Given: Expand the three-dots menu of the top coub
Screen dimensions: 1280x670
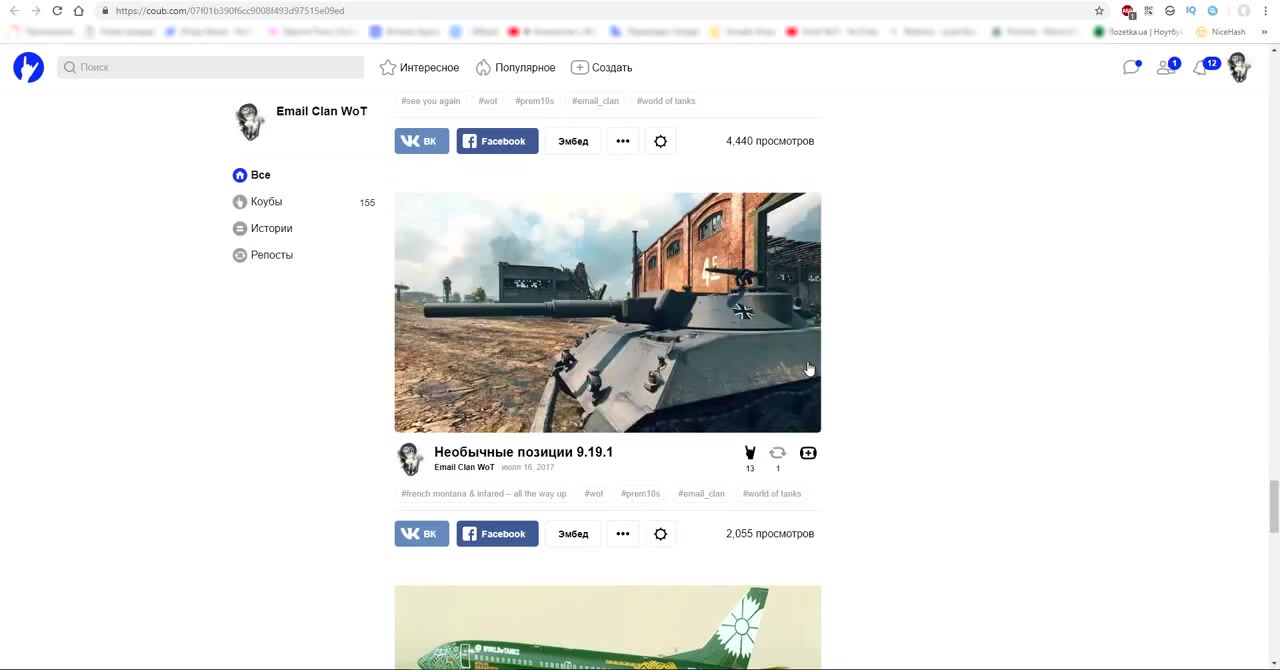Looking at the screenshot, I should [622, 141].
